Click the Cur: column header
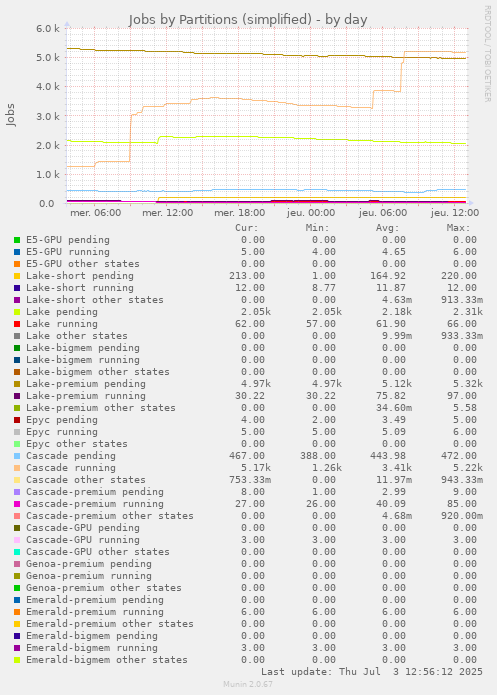Viewport: 497px width, 695px height. coord(247,228)
